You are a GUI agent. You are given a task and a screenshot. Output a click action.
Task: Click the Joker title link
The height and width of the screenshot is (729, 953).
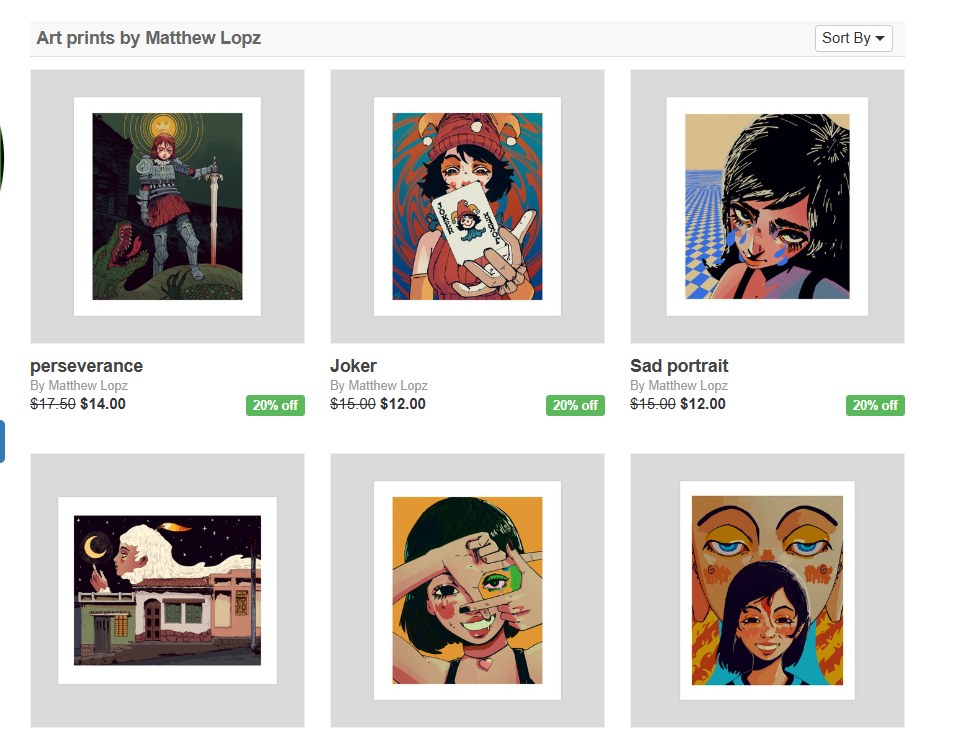pos(354,366)
